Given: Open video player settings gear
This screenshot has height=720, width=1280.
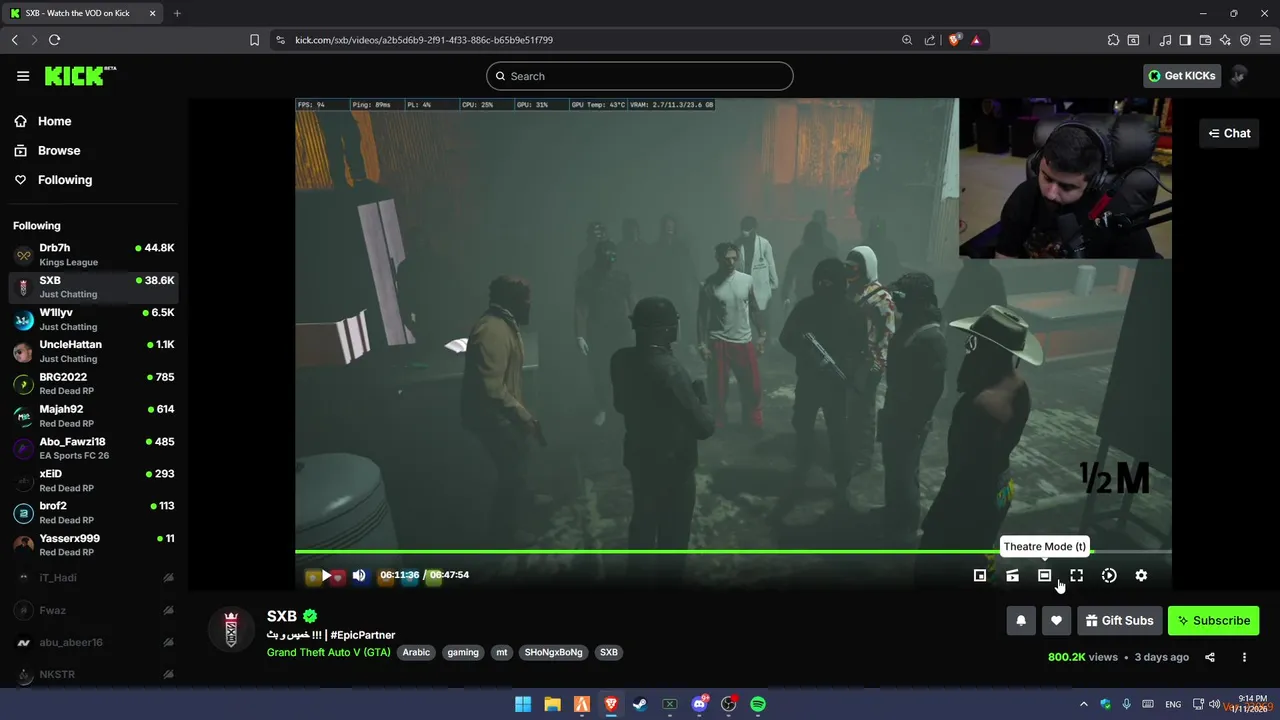Looking at the screenshot, I should 1141,575.
